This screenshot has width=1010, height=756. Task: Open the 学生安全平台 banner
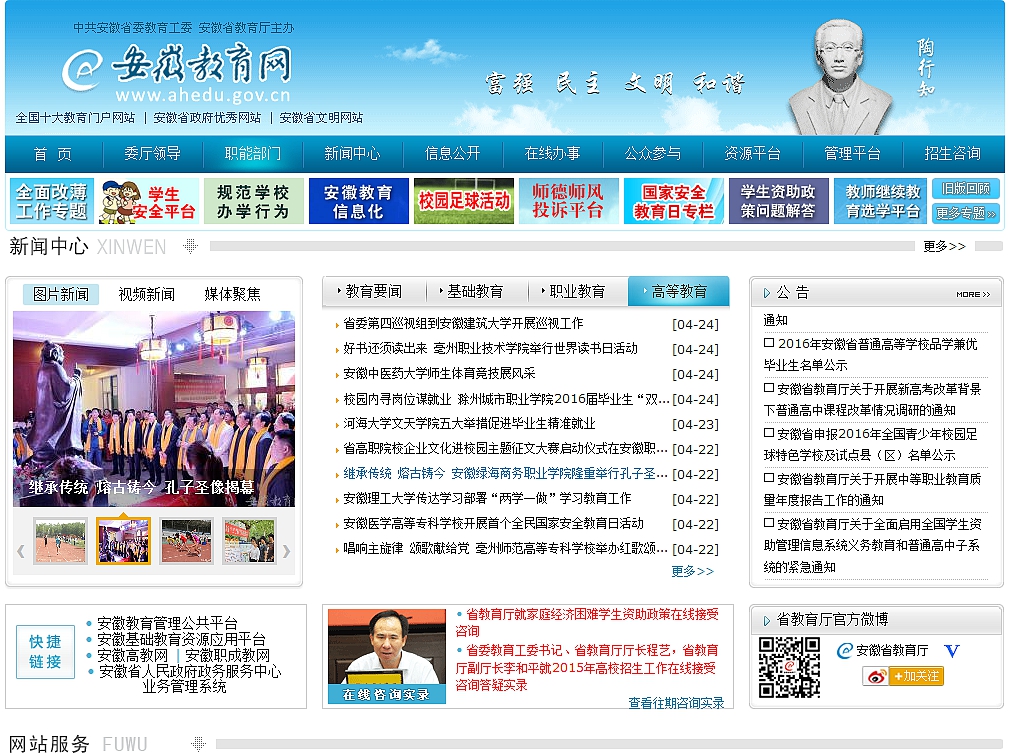[x=149, y=201]
